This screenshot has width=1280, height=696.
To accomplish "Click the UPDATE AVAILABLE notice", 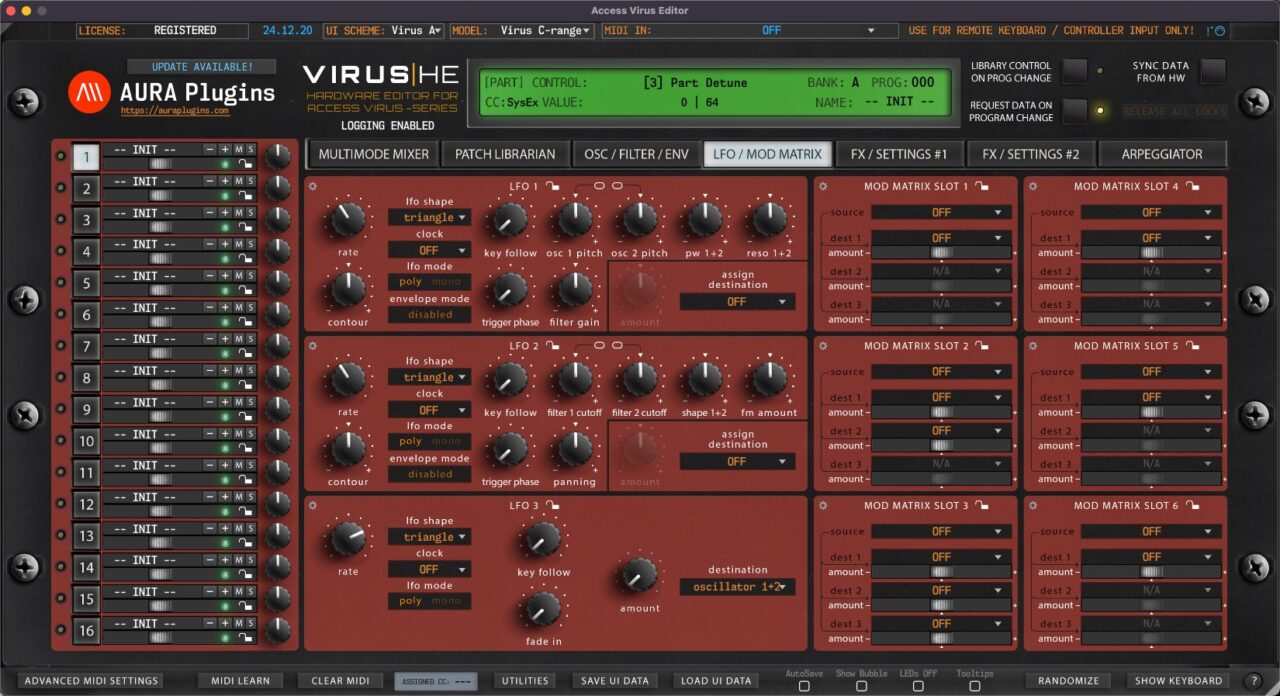I will click(201, 66).
